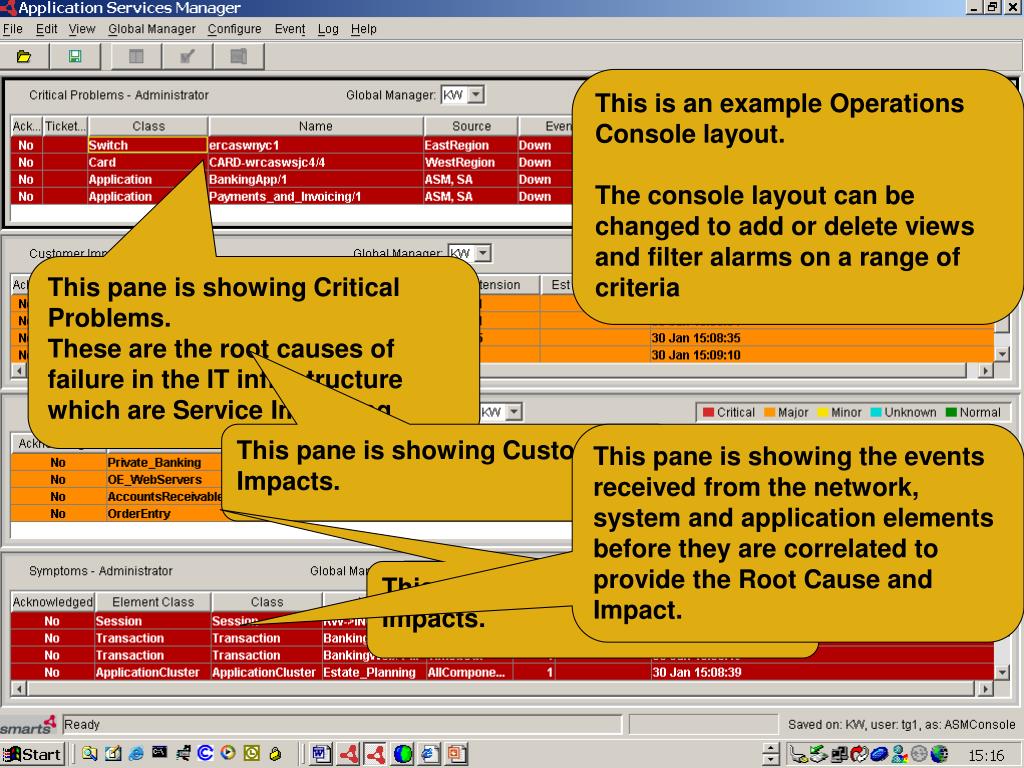Click the Ticket... column header
This screenshot has height=768, width=1024.
tap(65, 126)
